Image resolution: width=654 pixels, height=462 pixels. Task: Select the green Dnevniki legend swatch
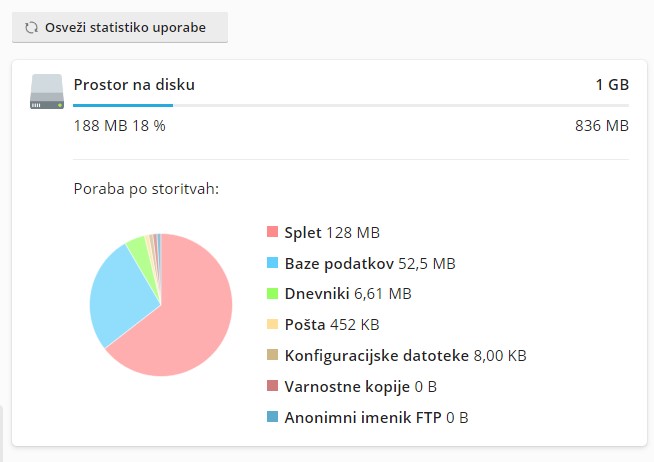coord(272,293)
